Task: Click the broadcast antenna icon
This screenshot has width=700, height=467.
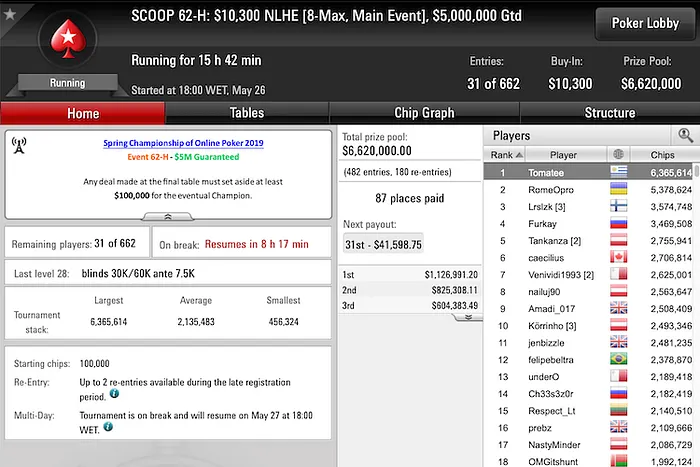Action: [19, 144]
